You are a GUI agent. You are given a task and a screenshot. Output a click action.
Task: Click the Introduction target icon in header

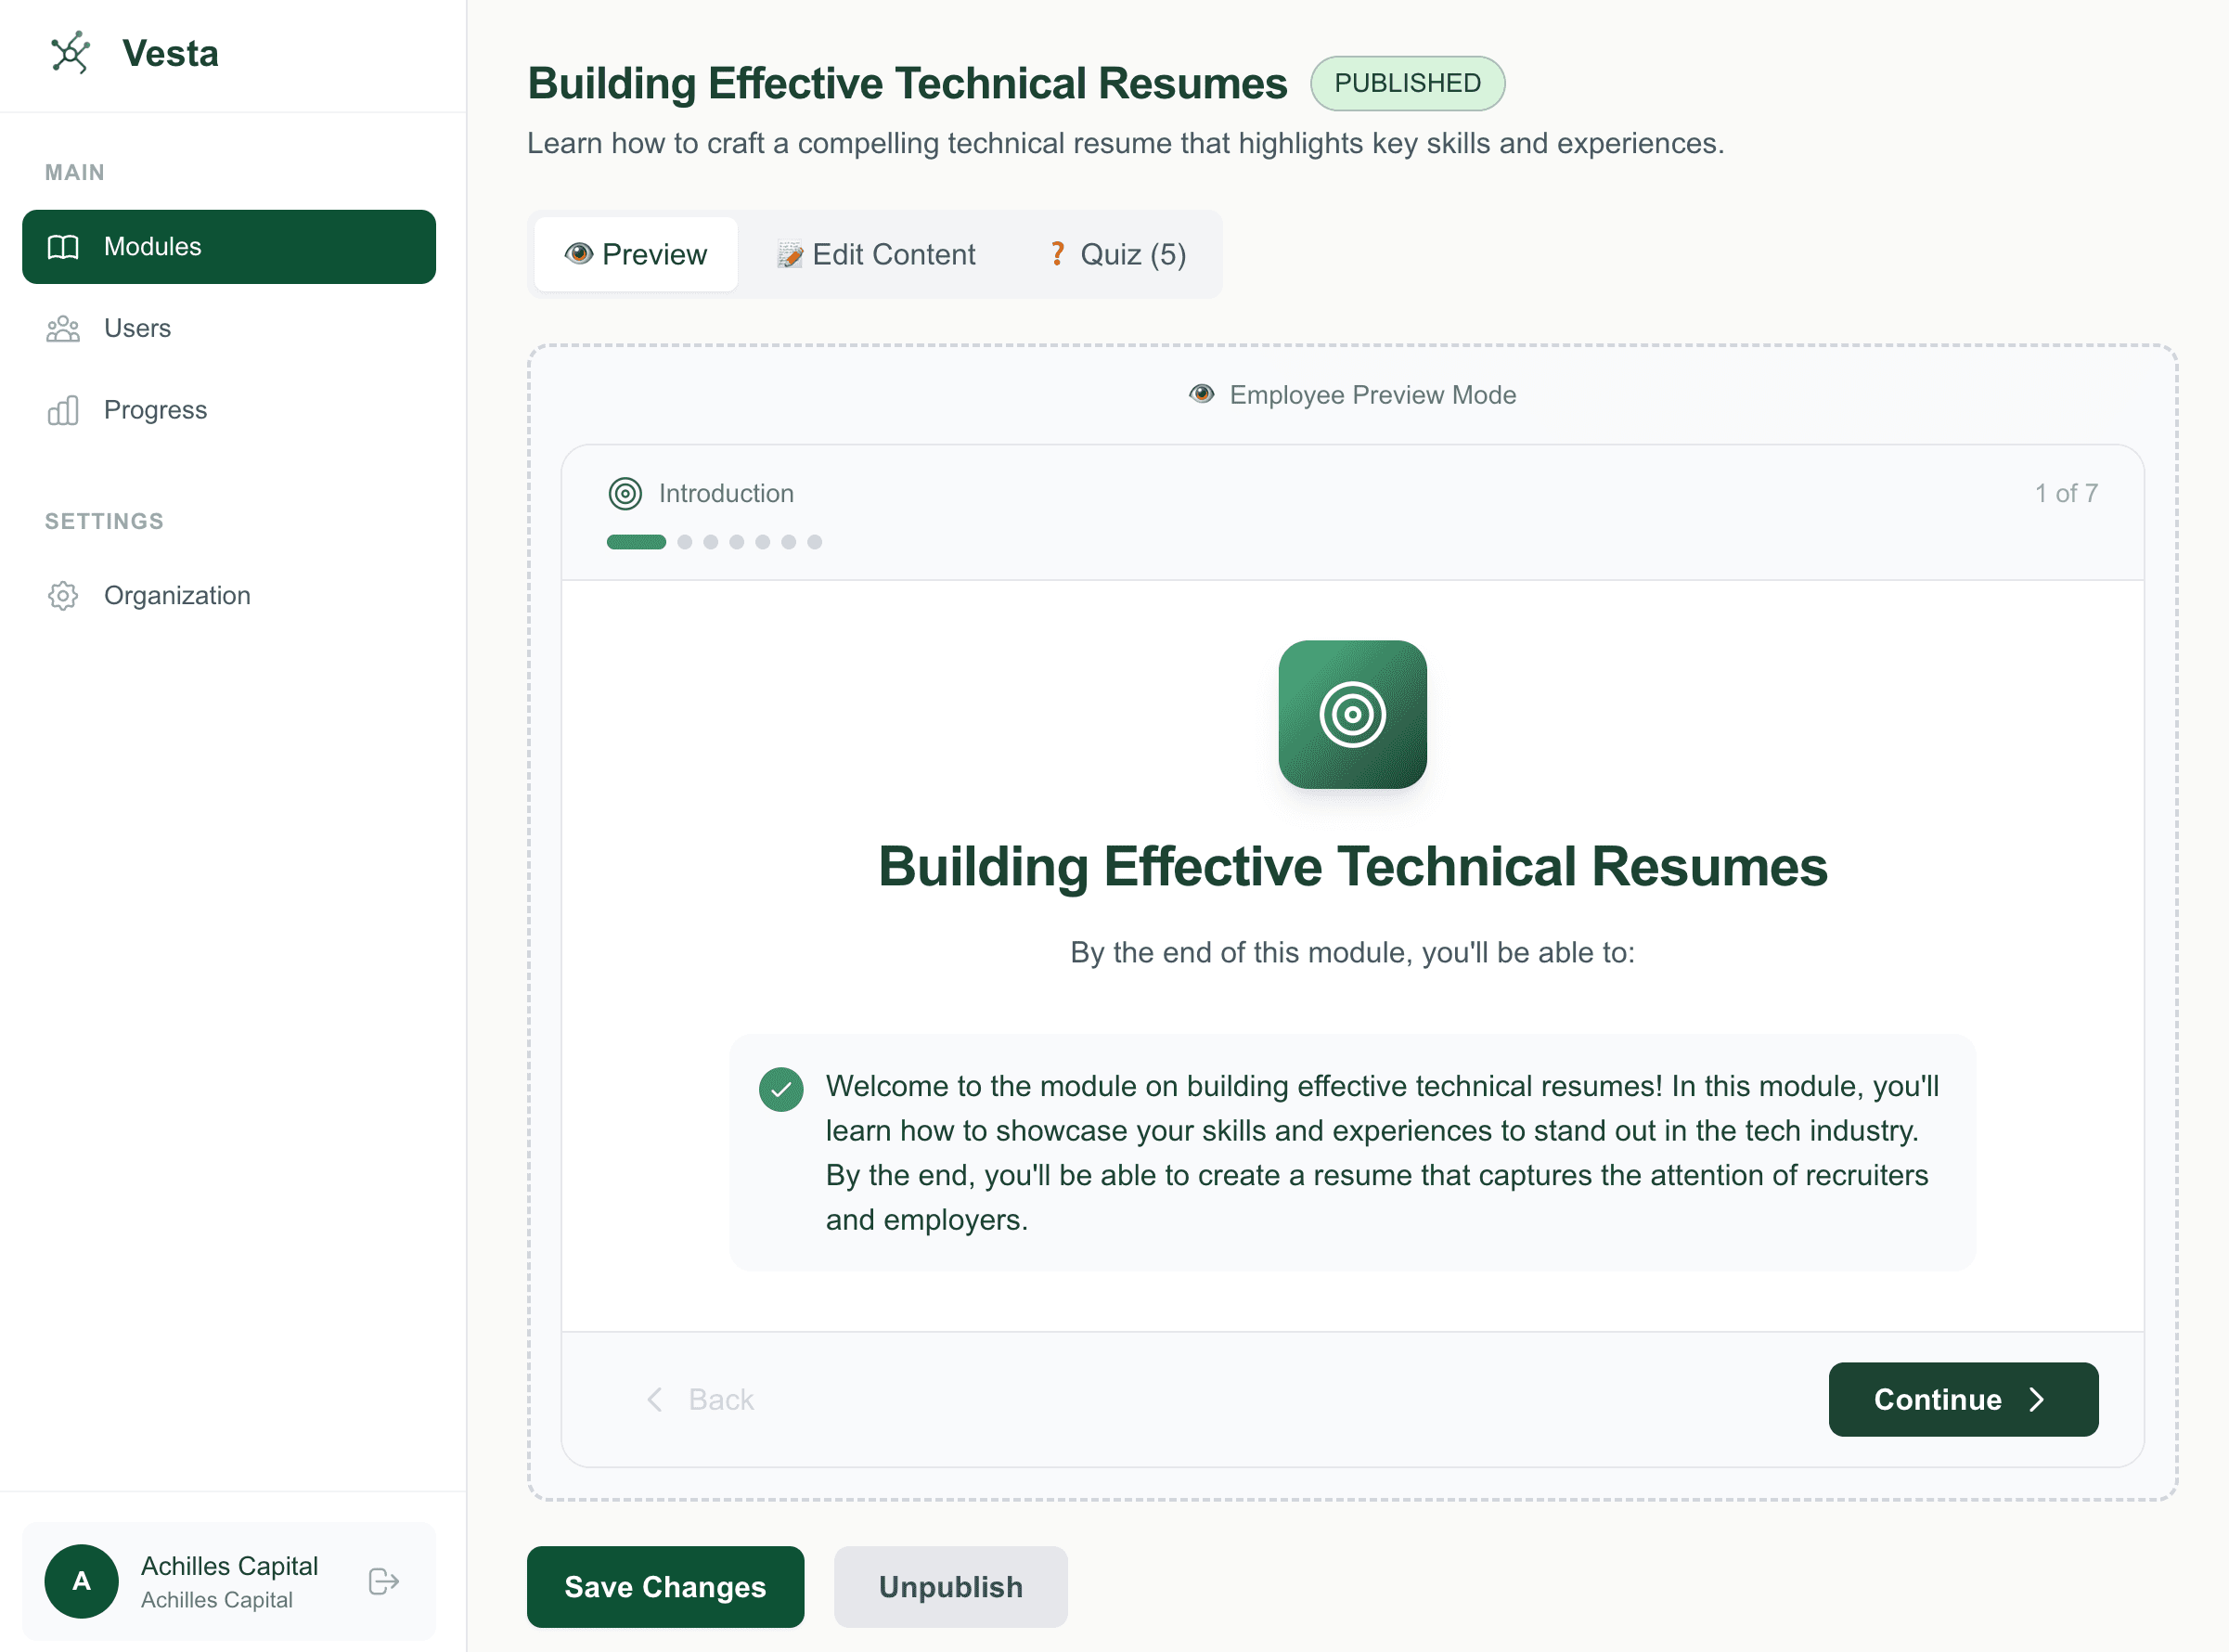pos(625,493)
